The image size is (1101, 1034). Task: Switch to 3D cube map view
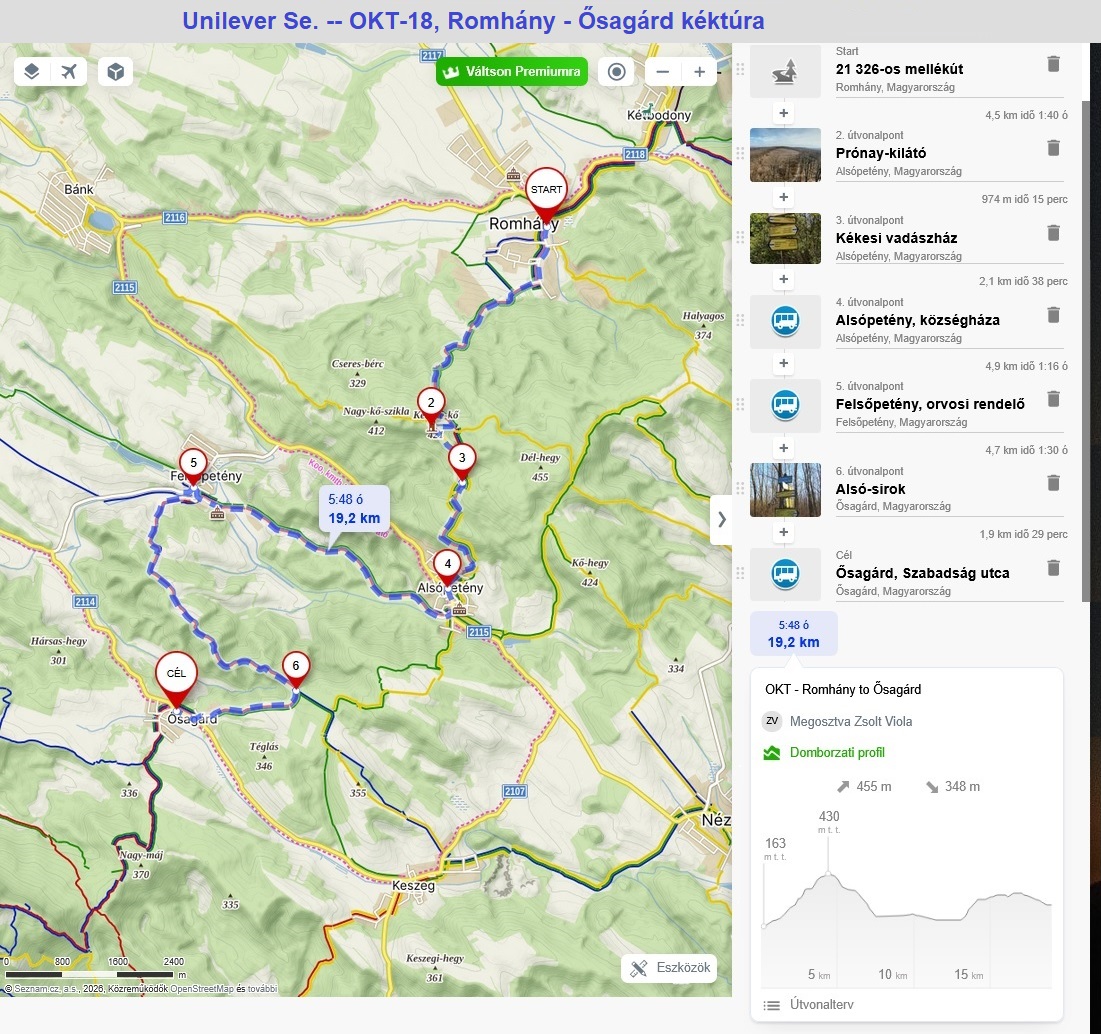116,72
